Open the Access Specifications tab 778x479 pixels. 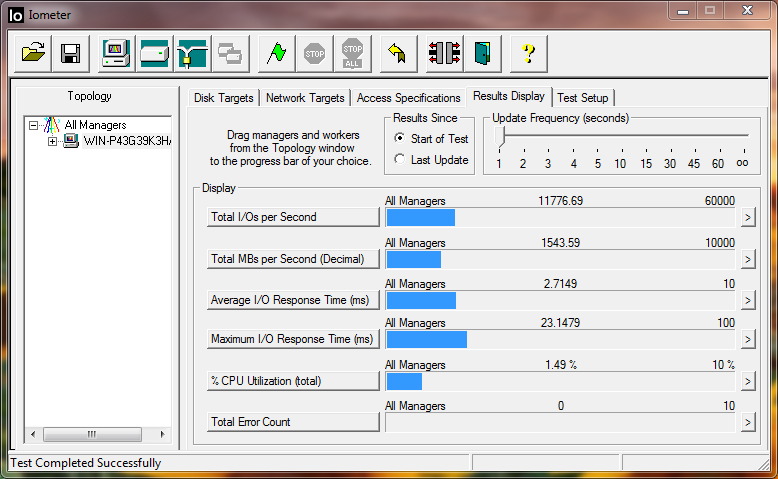point(408,98)
